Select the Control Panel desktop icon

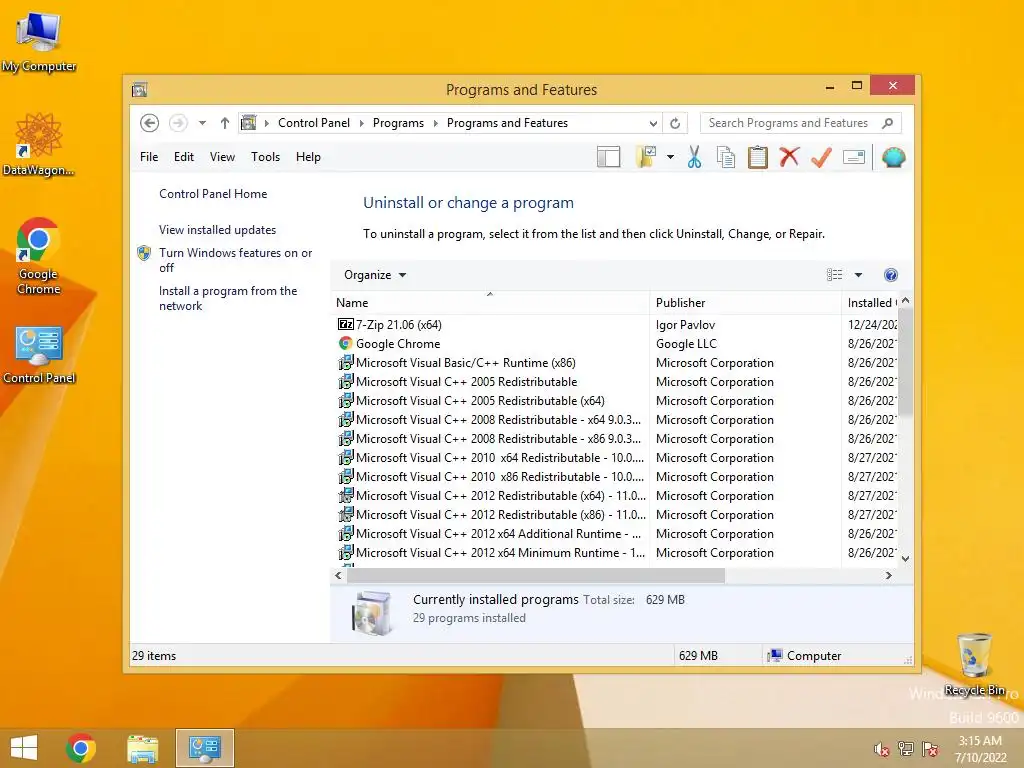39,355
